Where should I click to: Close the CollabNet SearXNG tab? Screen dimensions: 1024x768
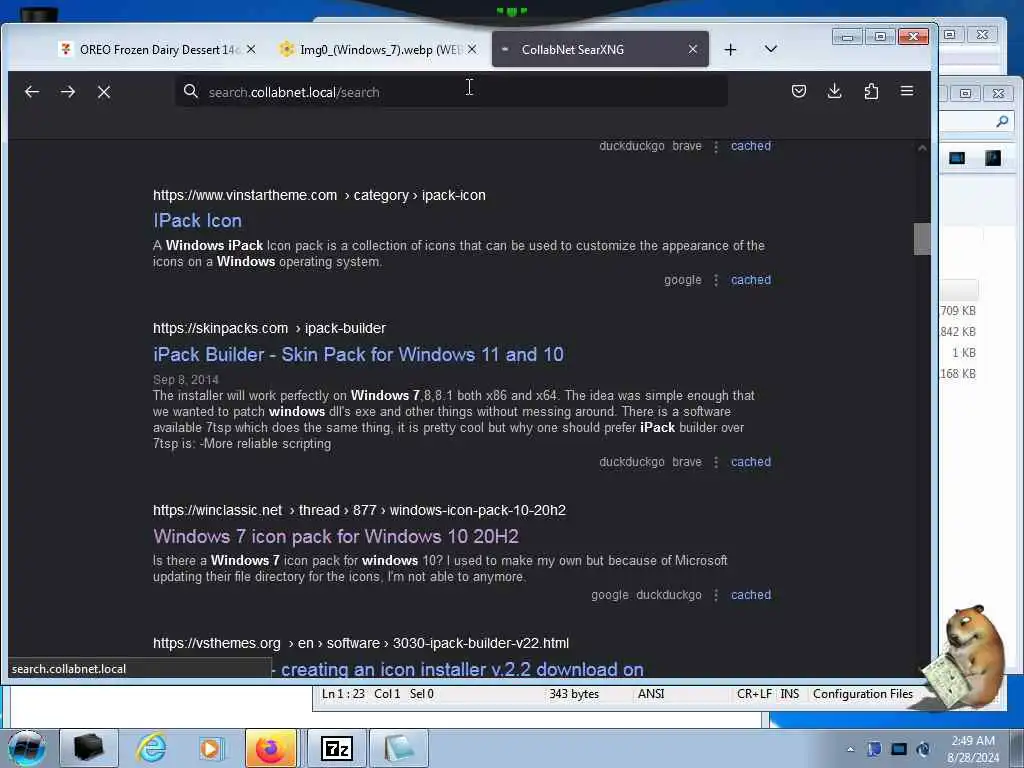[x=693, y=49]
